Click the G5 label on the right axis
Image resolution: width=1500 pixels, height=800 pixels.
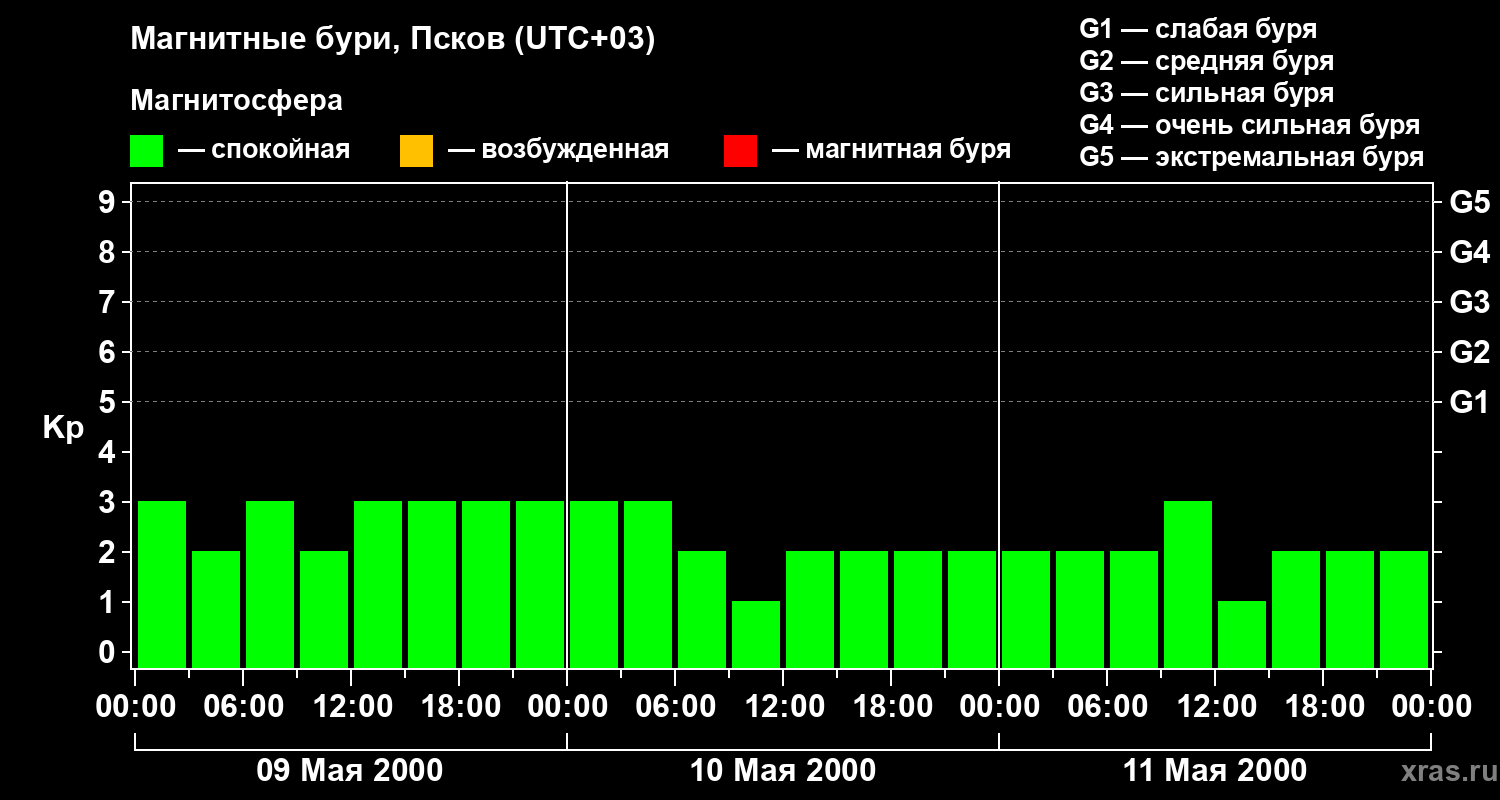[x=1469, y=202]
